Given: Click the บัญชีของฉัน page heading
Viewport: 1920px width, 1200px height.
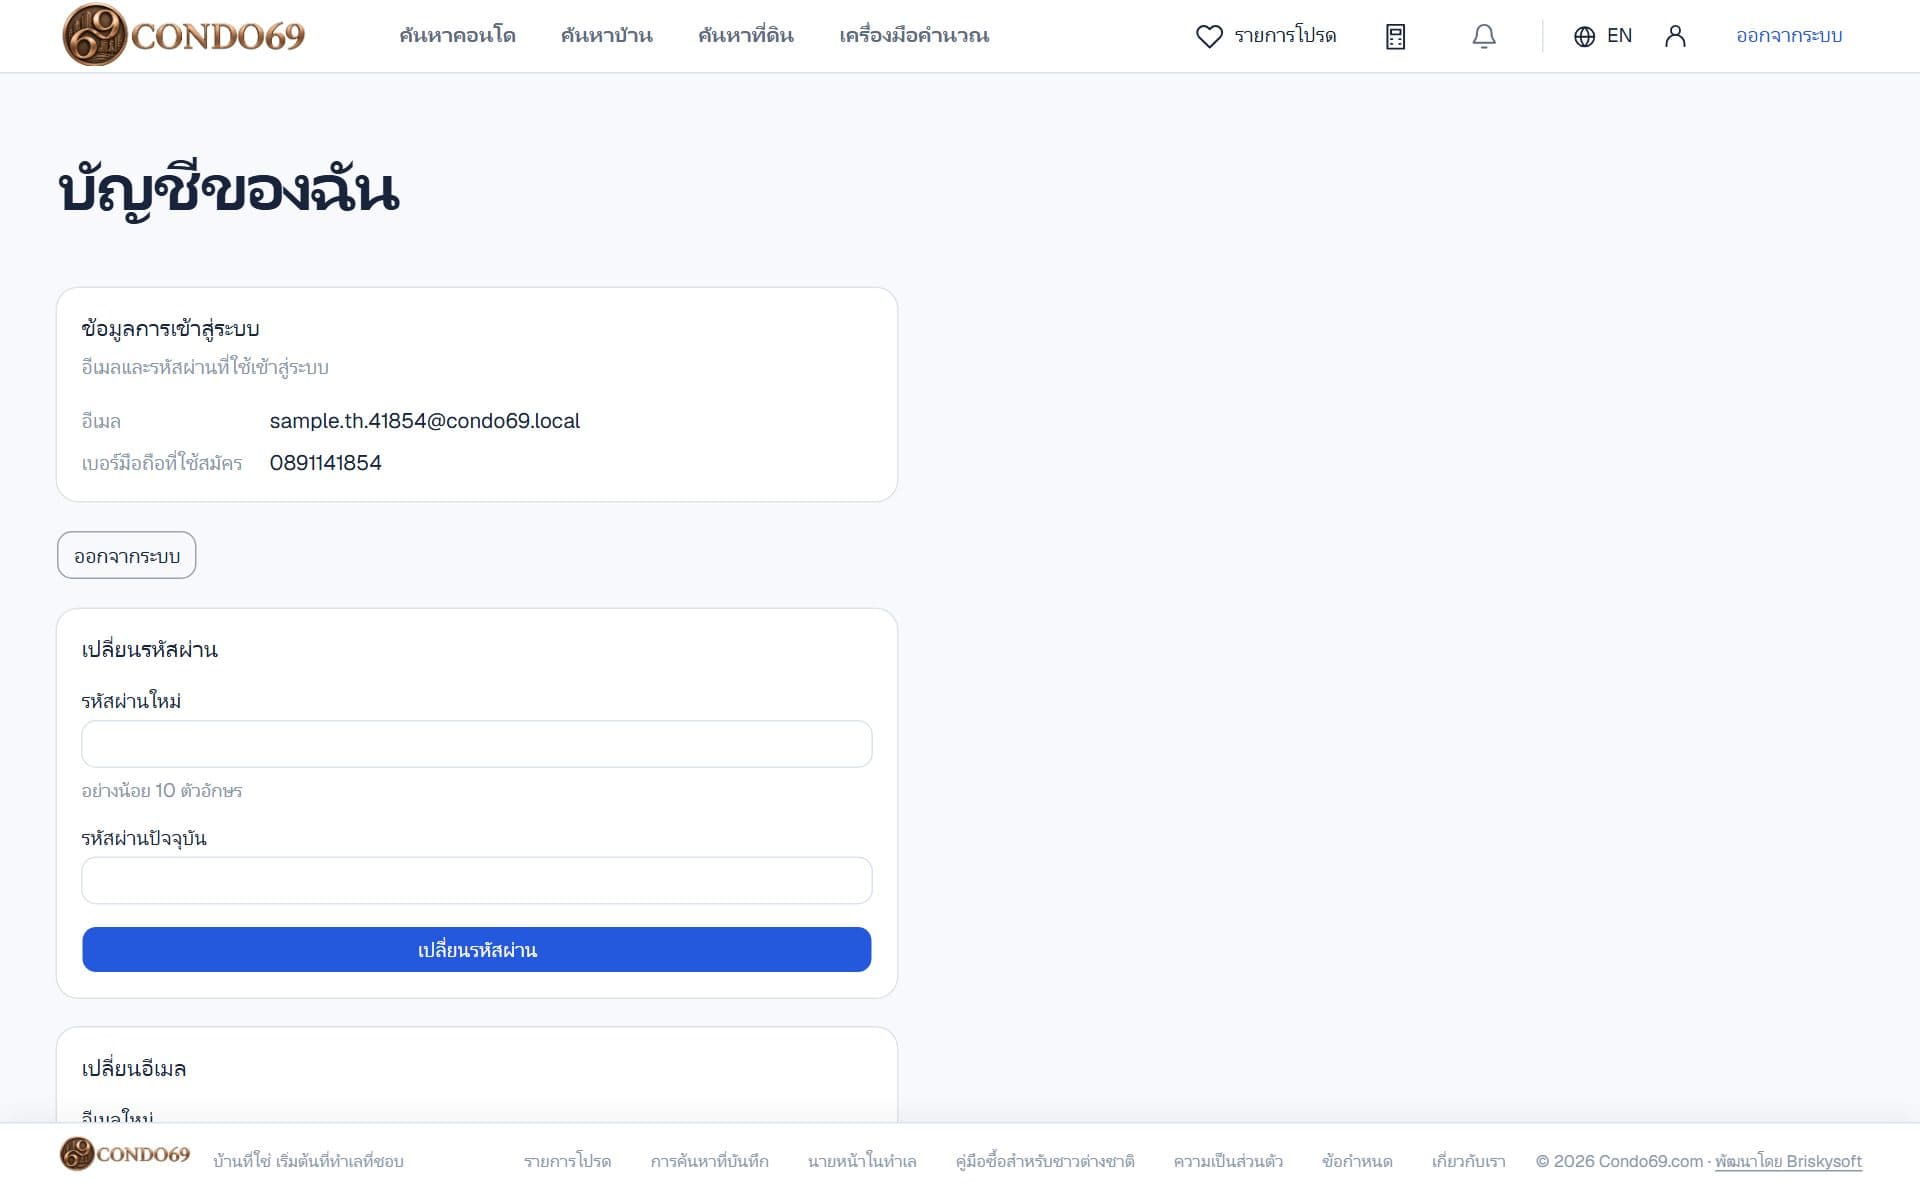Looking at the screenshot, I should point(229,190).
